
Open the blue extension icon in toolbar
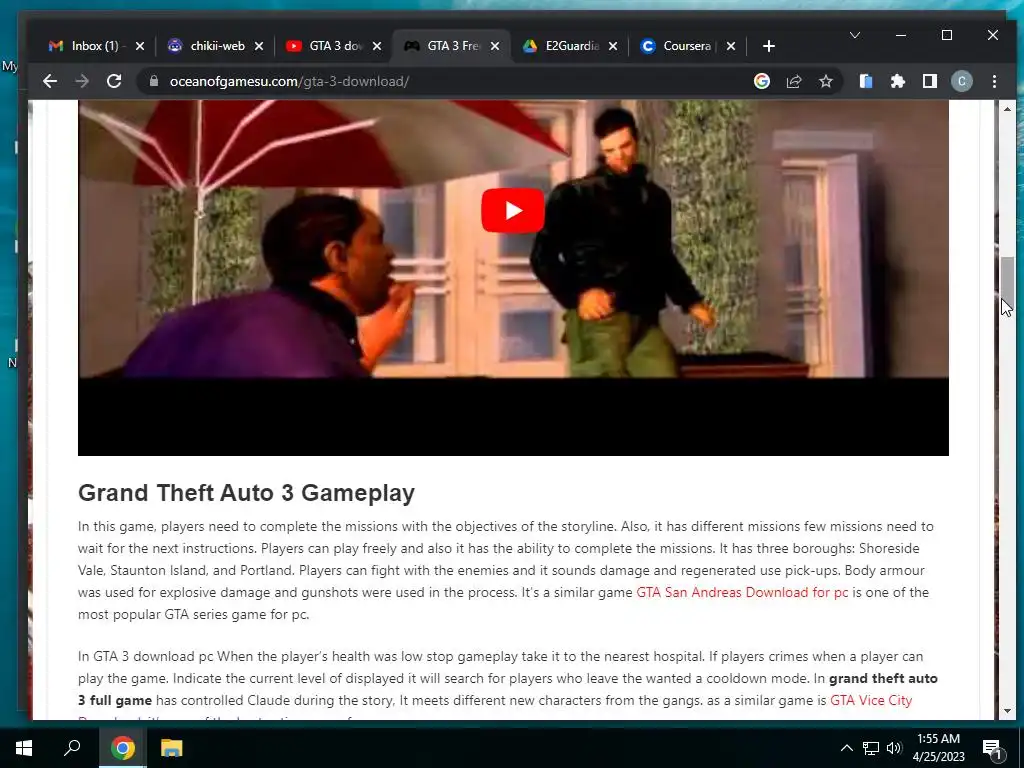[x=866, y=81]
